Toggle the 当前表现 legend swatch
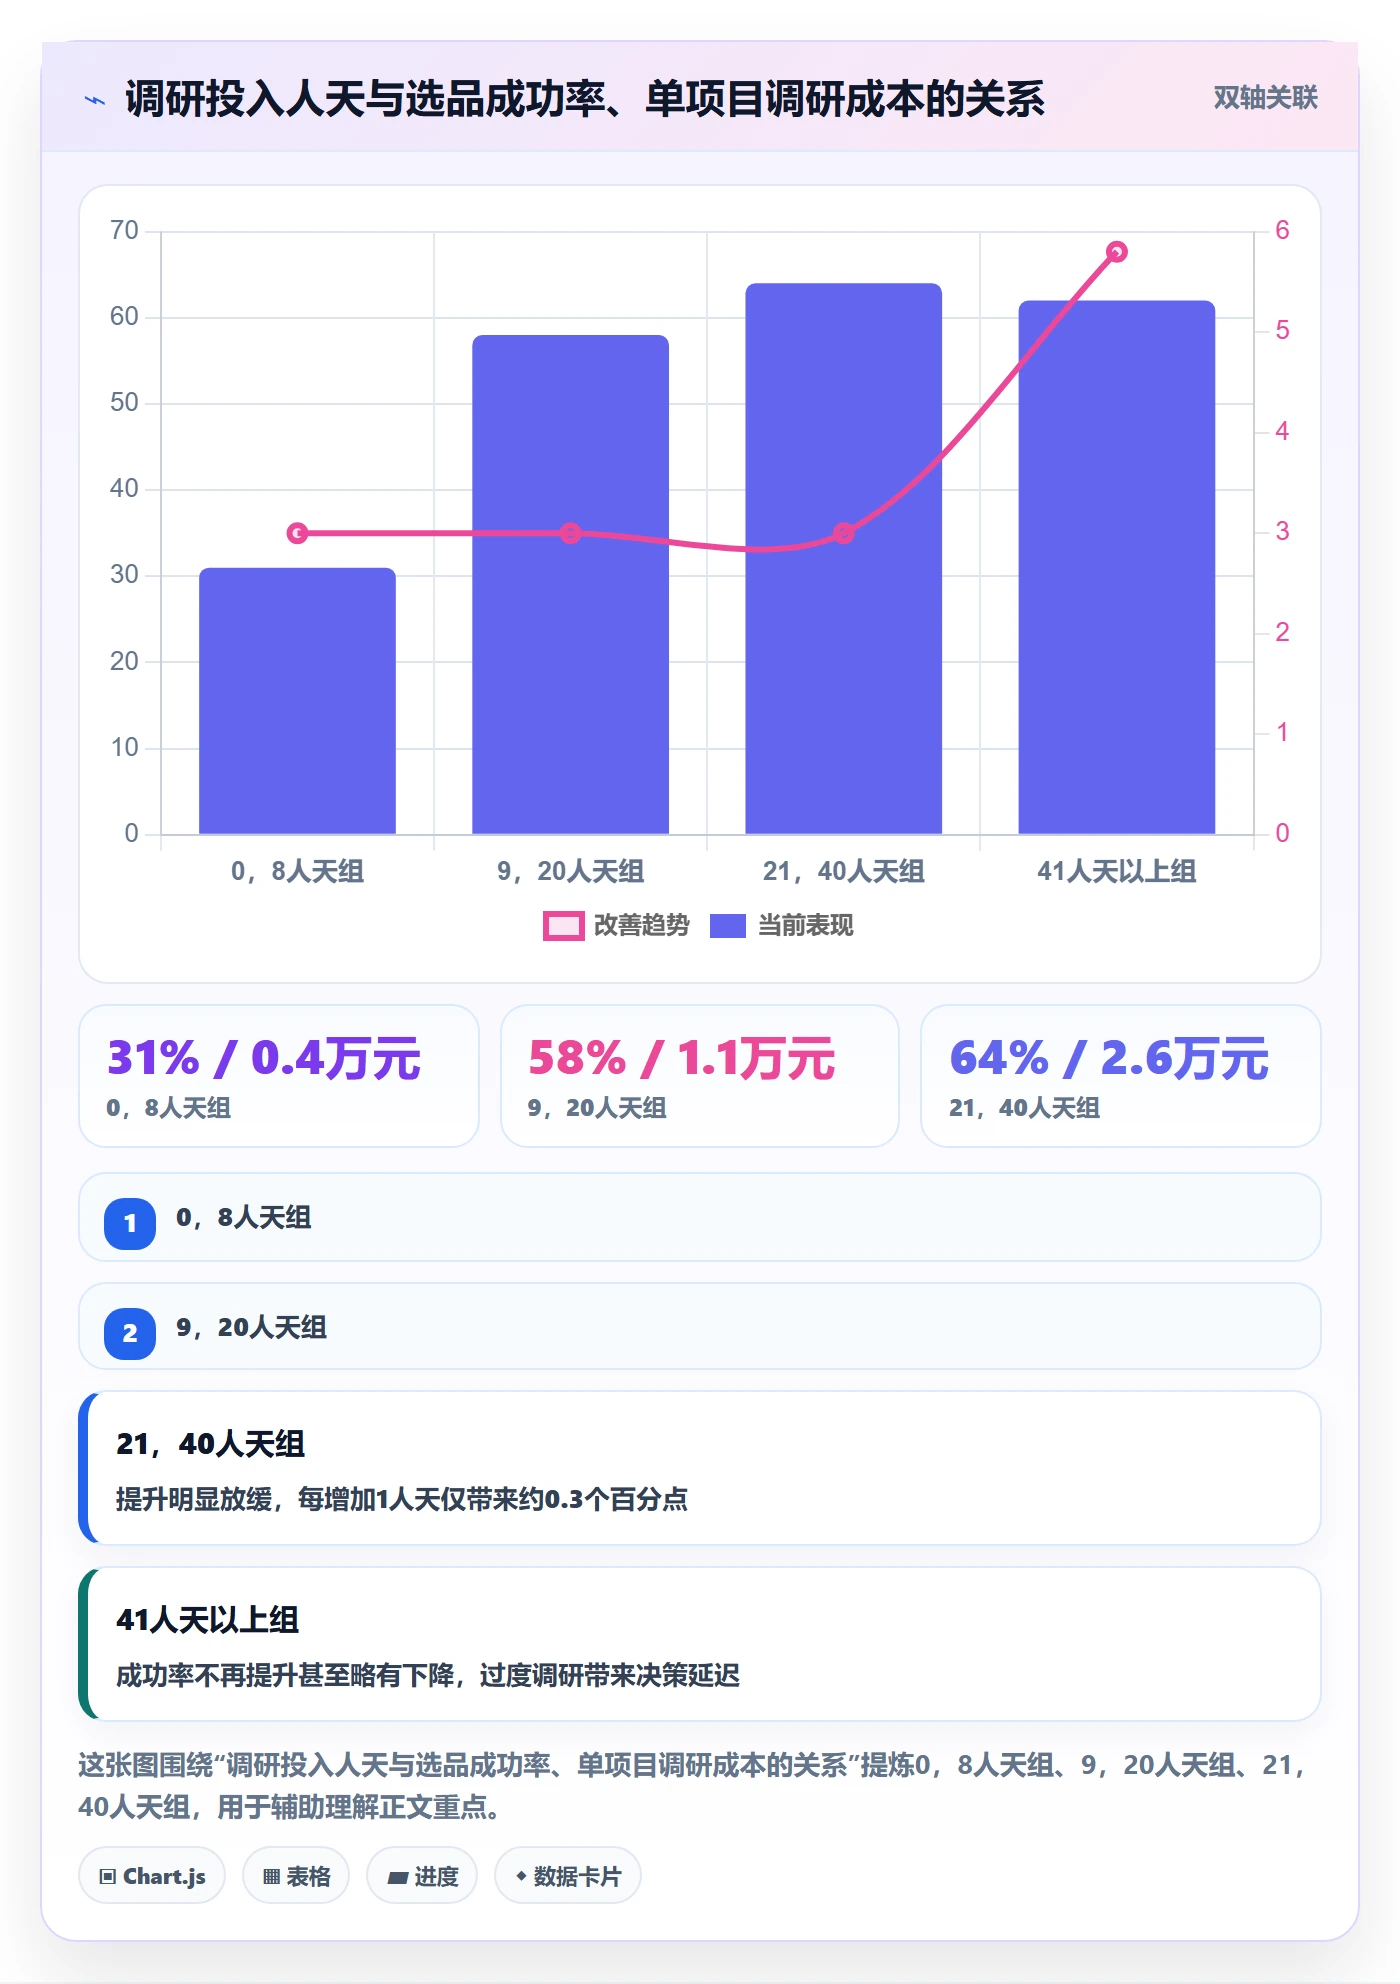 click(728, 926)
